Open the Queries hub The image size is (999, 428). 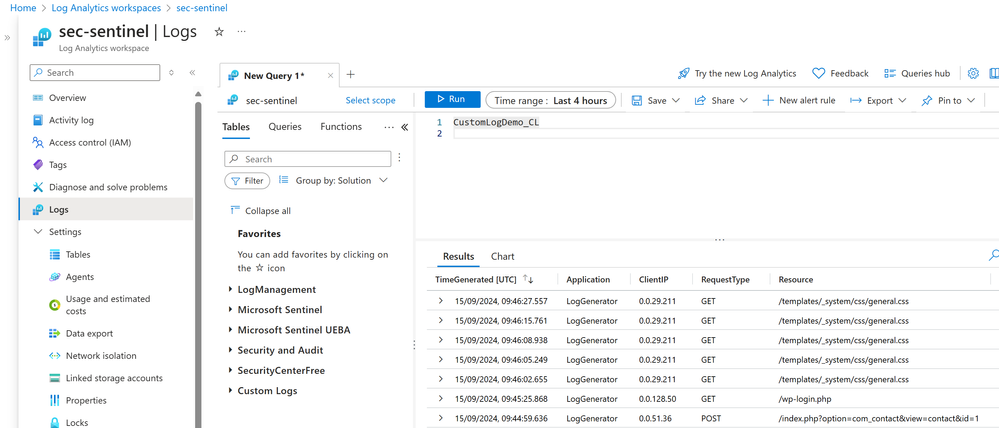click(x=917, y=73)
